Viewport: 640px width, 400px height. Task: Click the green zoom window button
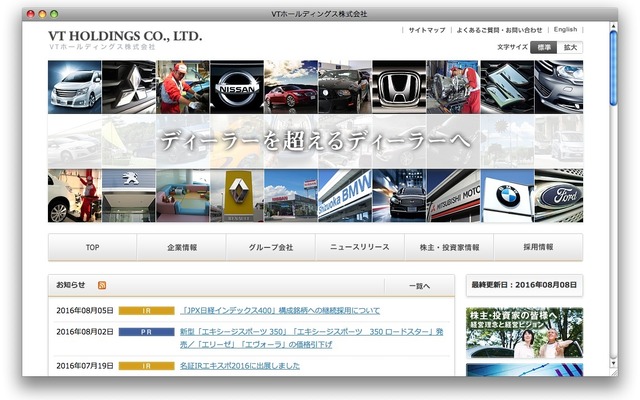click(54, 14)
